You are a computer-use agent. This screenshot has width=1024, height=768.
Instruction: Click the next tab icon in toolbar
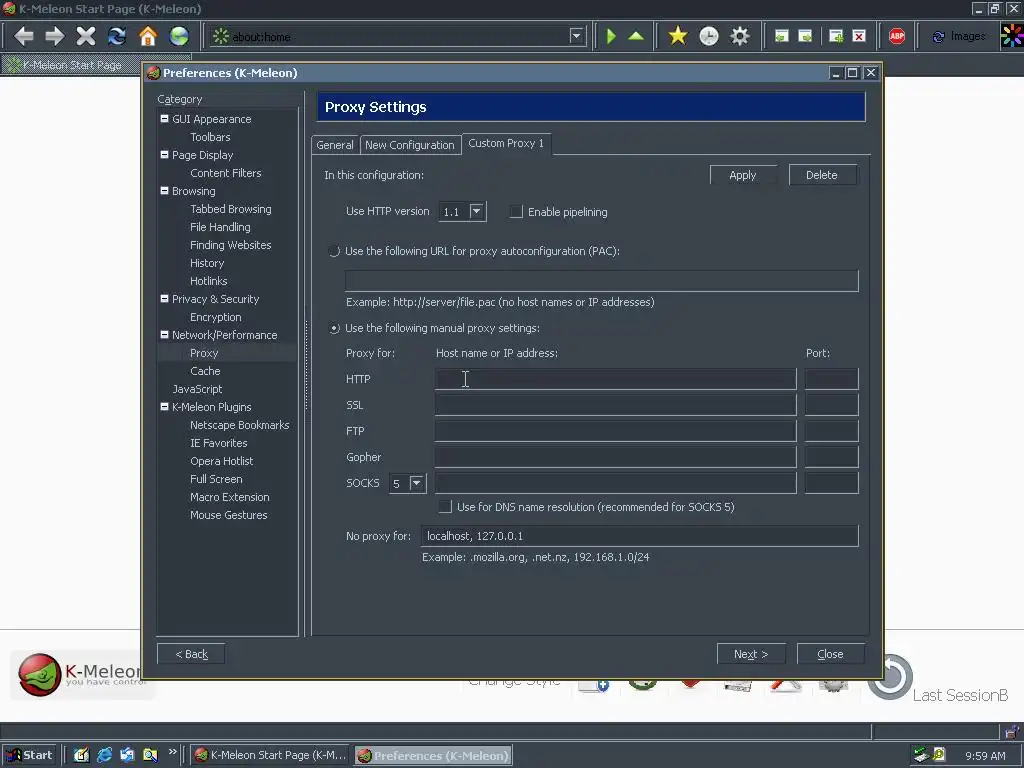coord(806,36)
